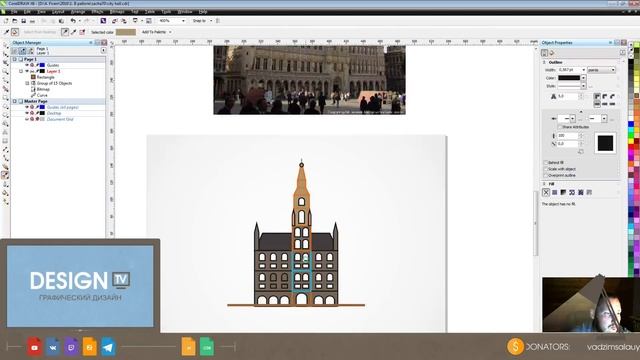
Task: Select the Fountain fill icon in Fill section
Action: tap(563, 192)
